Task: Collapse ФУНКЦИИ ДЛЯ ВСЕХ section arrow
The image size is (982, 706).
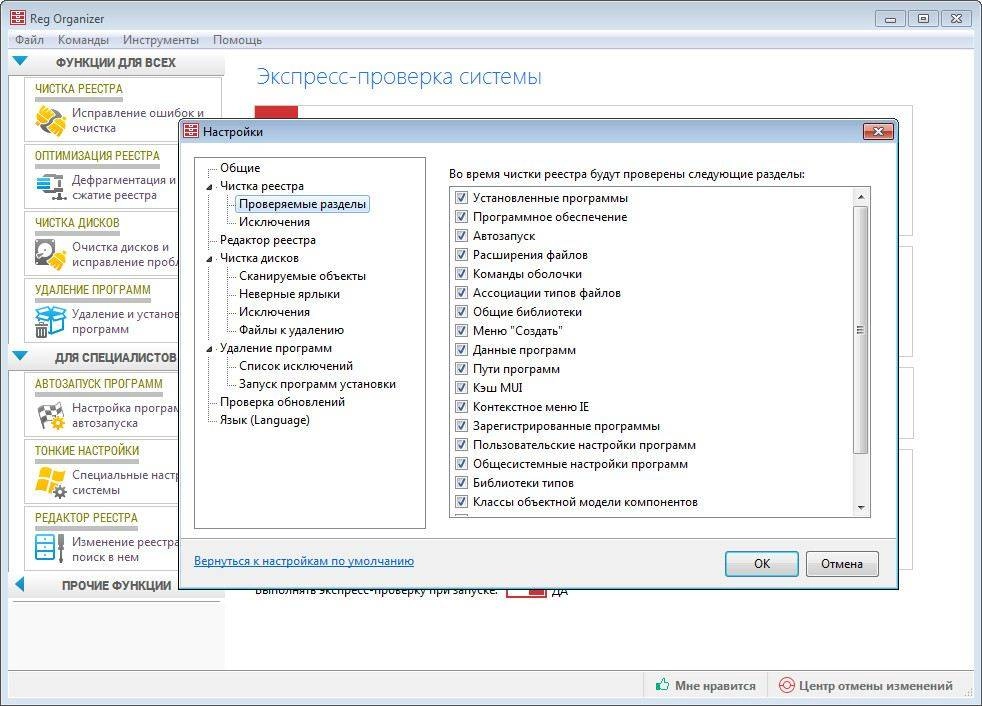Action: tap(19, 61)
